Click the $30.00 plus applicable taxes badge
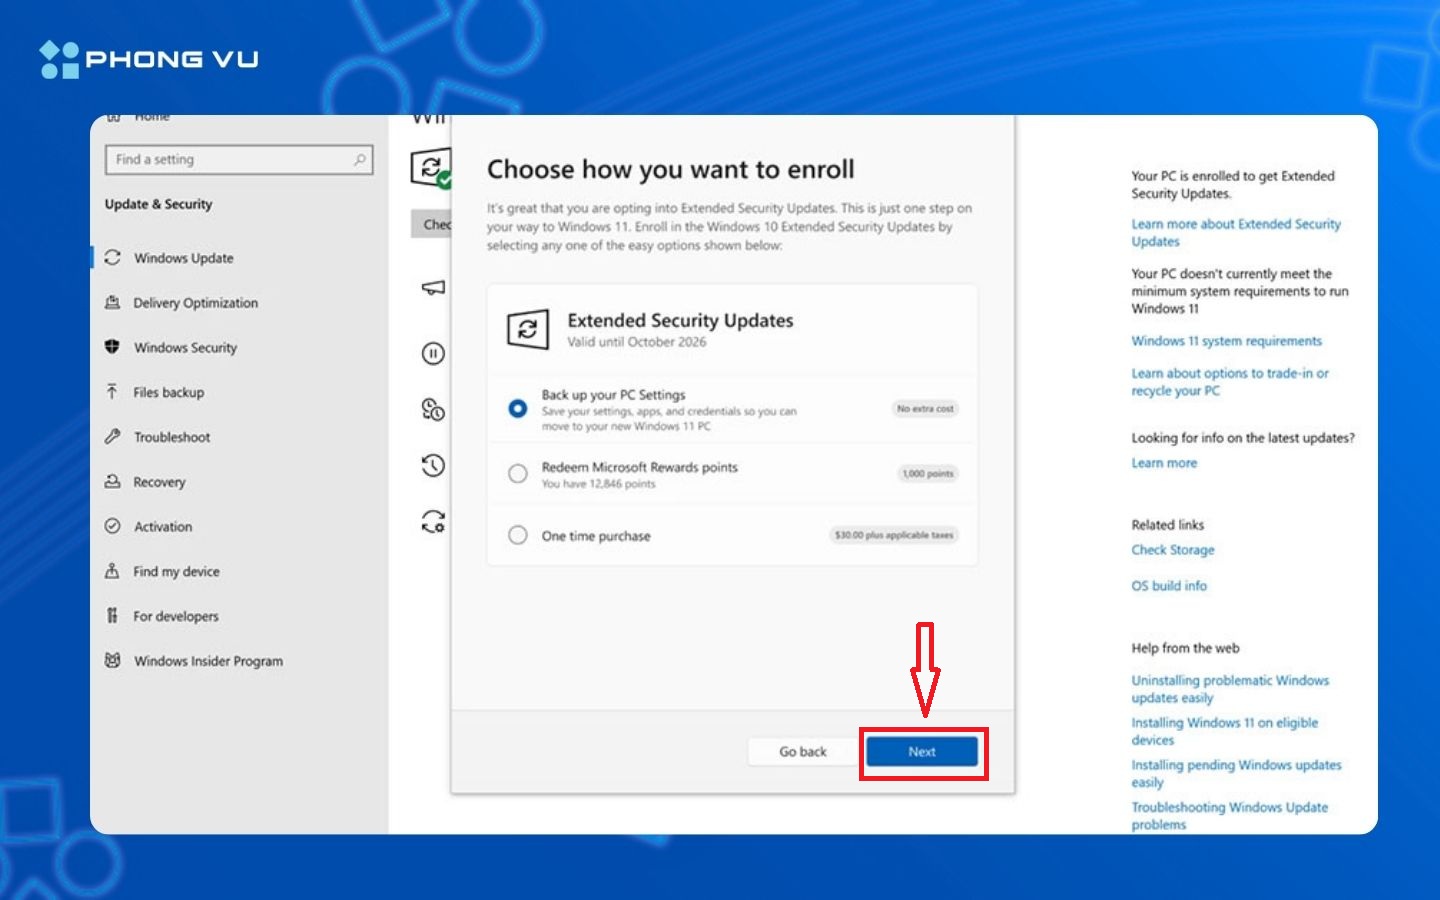Image resolution: width=1440 pixels, height=900 pixels. (x=894, y=535)
